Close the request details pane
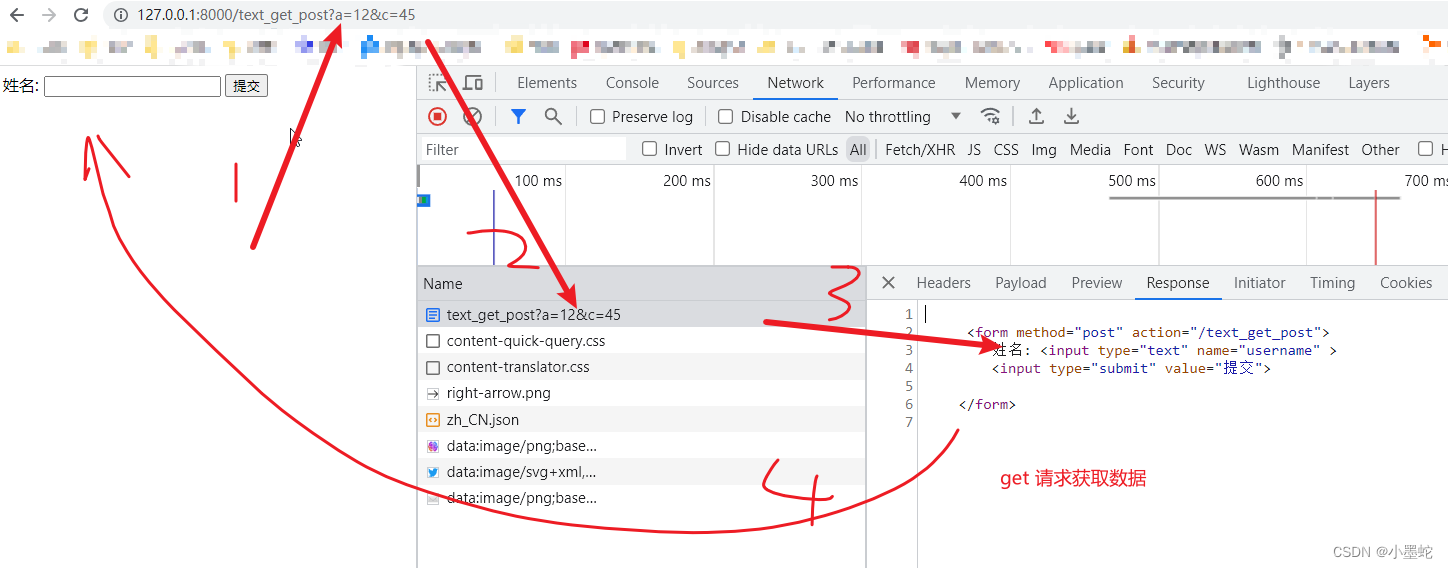 [x=887, y=283]
